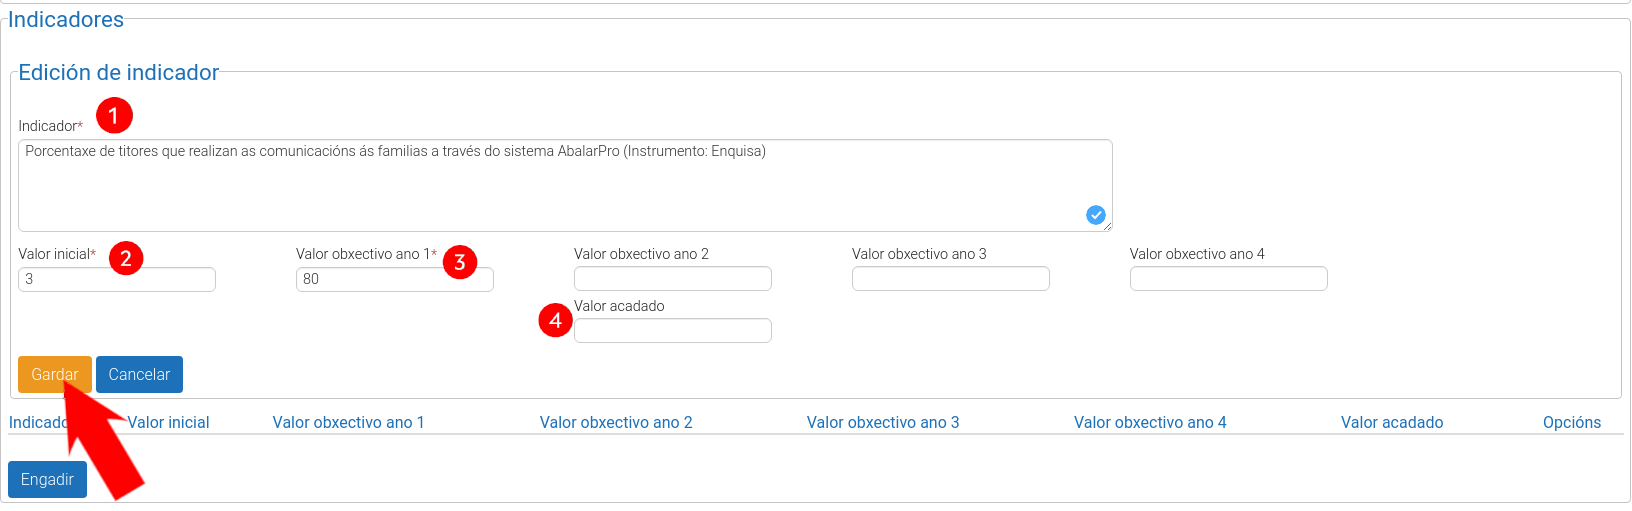Focus the Indicador text area

point(565,185)
